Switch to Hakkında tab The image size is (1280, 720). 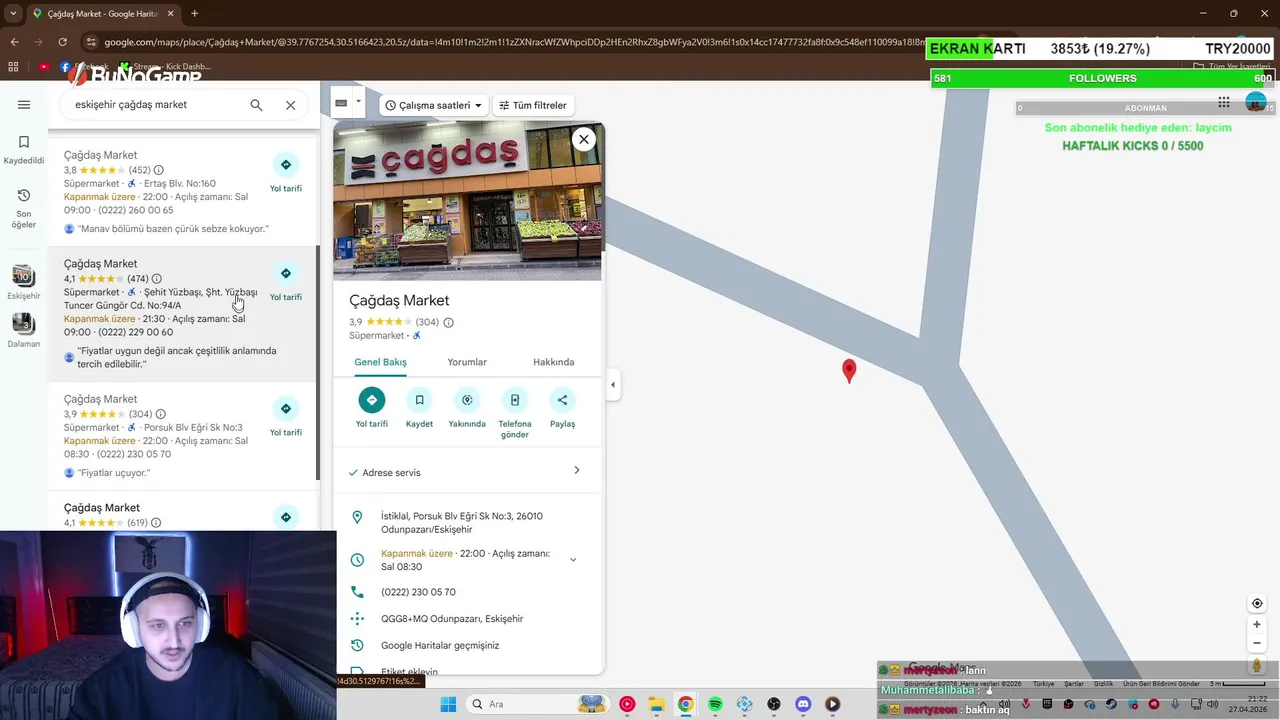[x=553, y=362]
